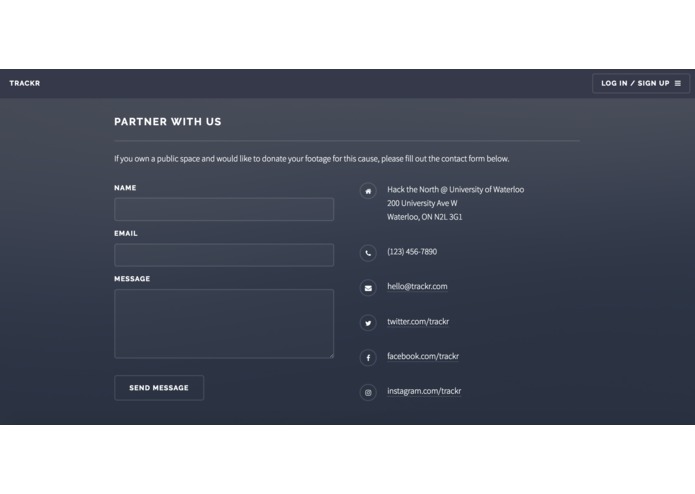Click the Partner With Us heading
The width and height of the screenshot is (695, 494).
[x=168, y=122]
